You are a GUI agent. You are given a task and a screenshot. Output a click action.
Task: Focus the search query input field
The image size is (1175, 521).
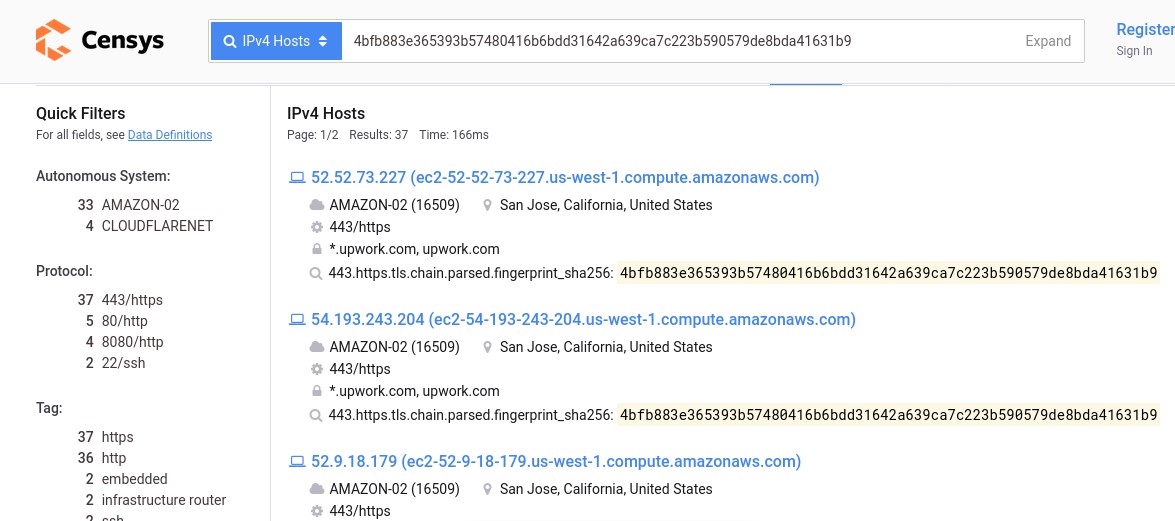click(682, 41)
